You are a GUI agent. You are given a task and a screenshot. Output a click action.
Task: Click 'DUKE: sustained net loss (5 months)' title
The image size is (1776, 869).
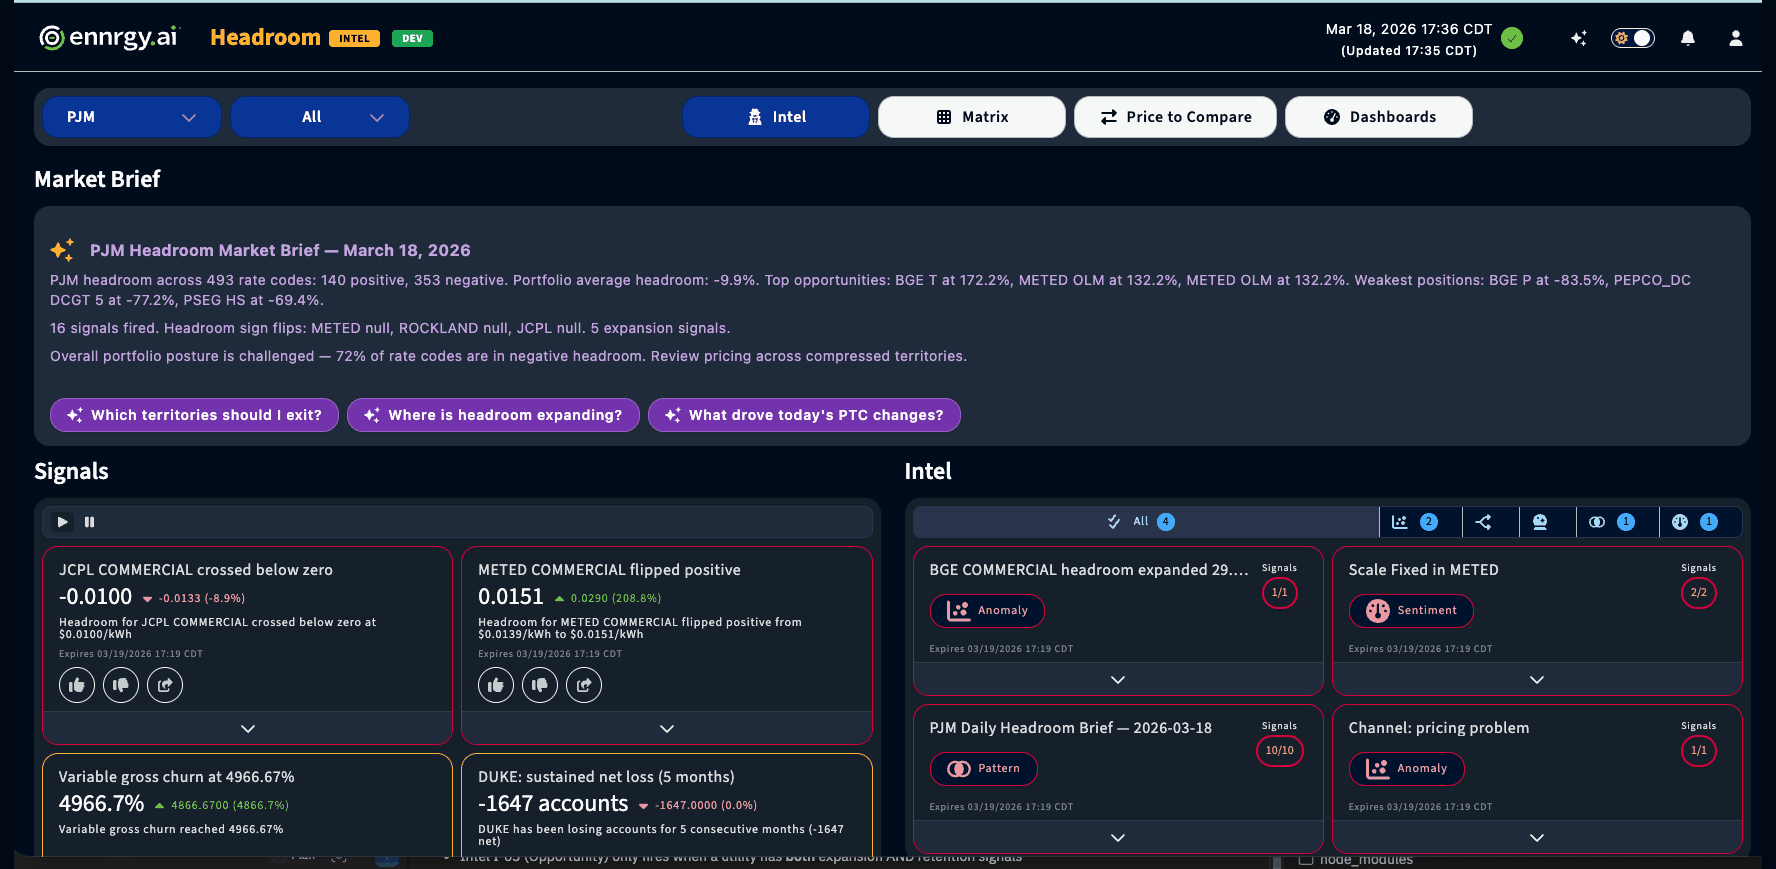coord(606,777)
